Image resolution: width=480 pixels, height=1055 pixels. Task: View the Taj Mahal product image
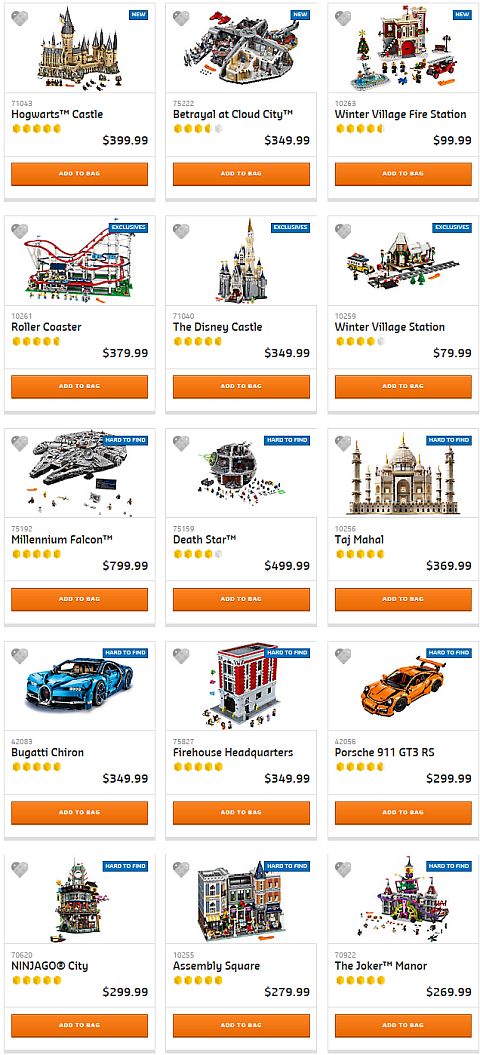coord(403,474)
